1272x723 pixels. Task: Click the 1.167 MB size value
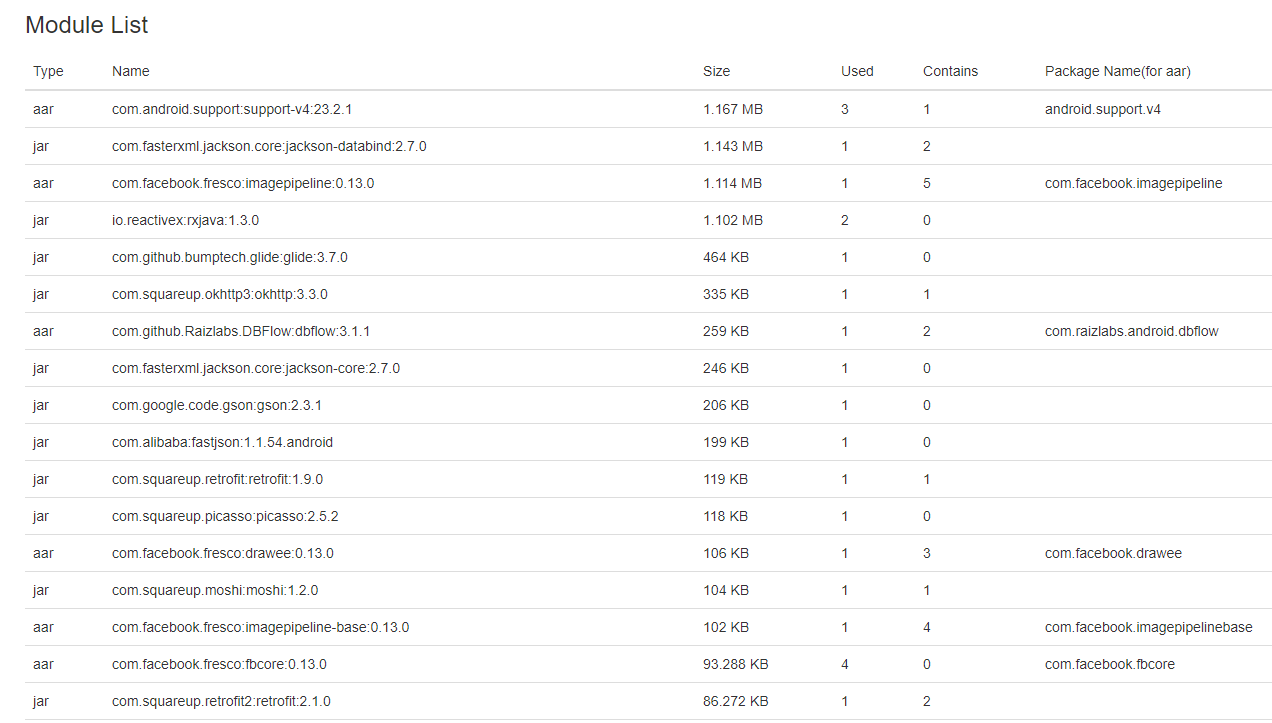733,109
